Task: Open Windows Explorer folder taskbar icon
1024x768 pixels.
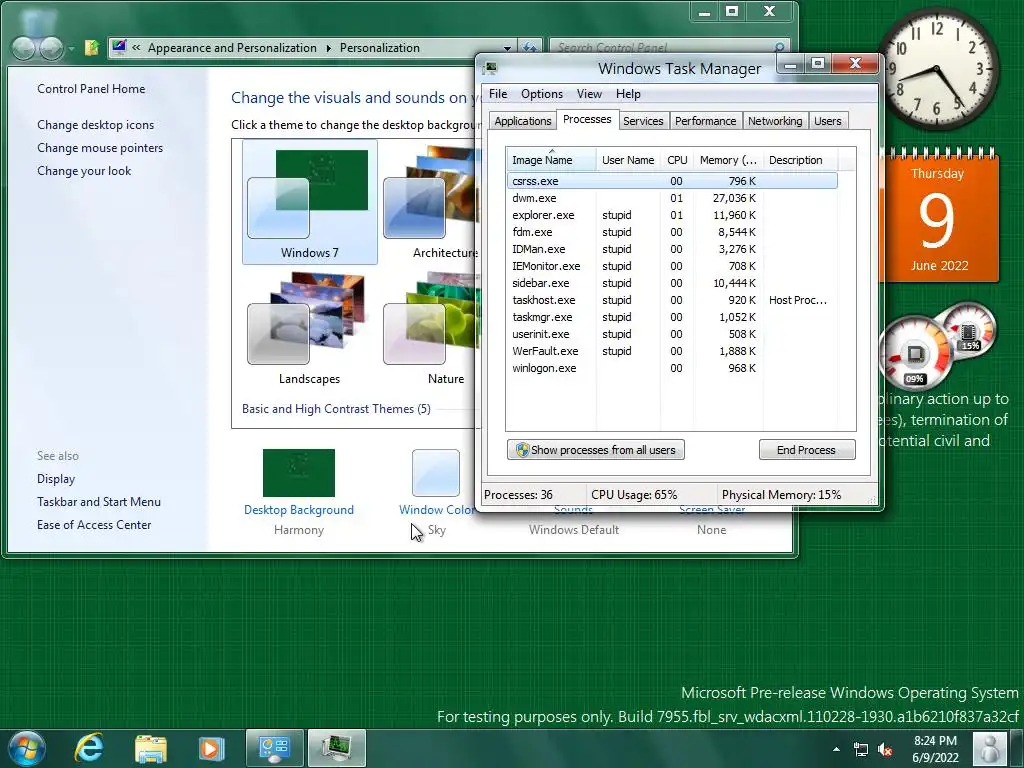Action: pos(151,748)
